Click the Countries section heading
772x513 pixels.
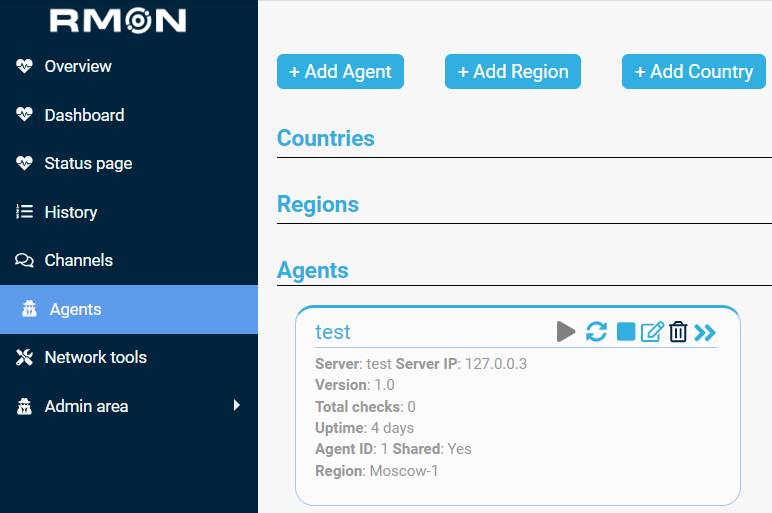(x=326, y=139)
